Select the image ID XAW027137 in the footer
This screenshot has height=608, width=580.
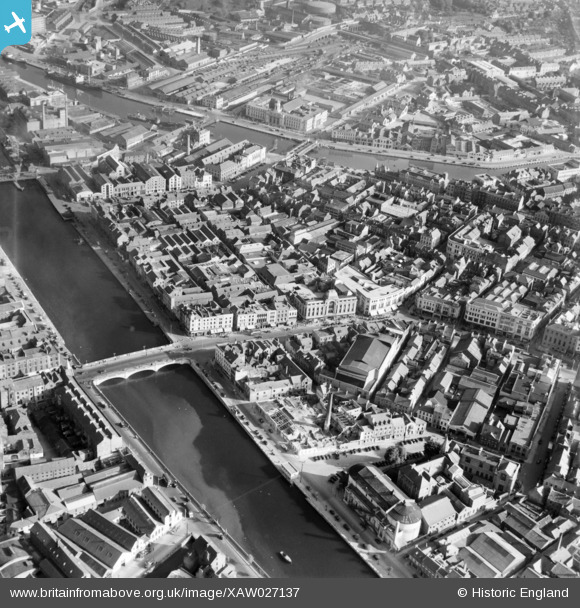(x=263, y=592)
